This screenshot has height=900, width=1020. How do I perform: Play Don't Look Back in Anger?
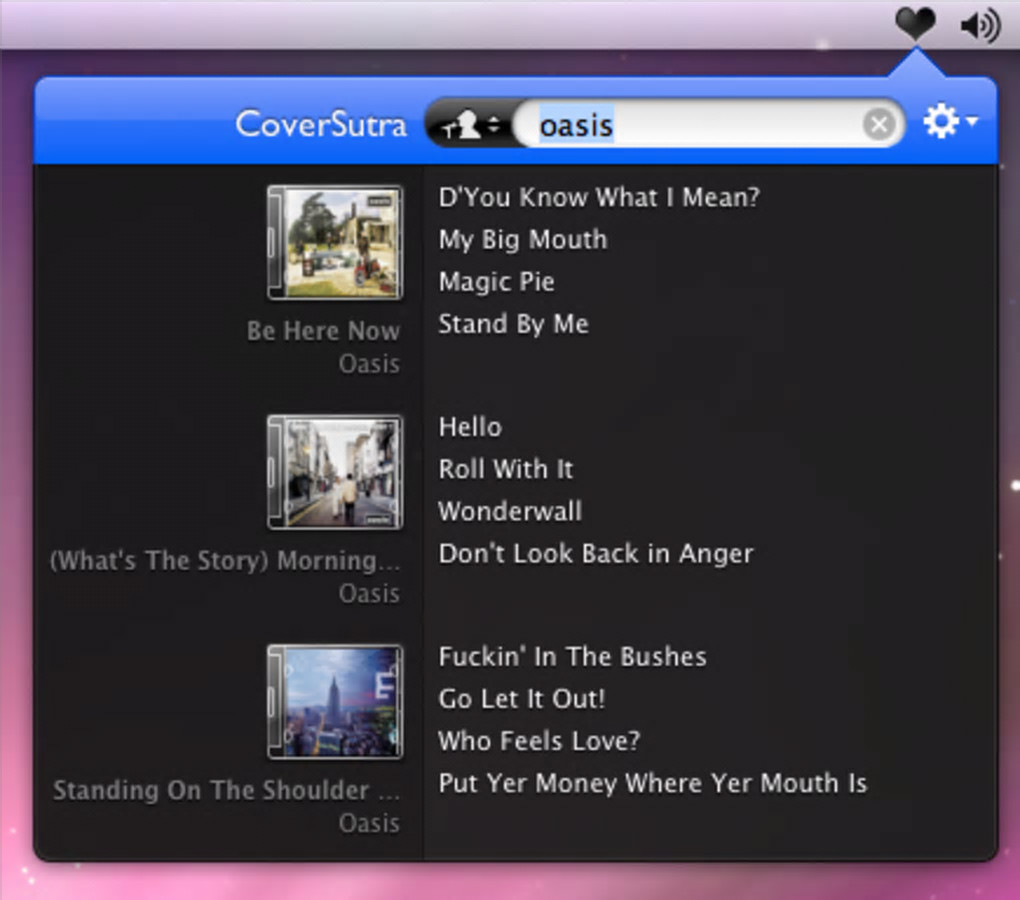coord(596,553)
